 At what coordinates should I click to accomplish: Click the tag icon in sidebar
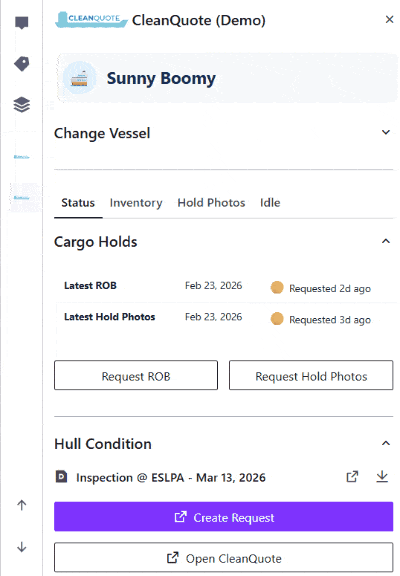tap(22, 64)
